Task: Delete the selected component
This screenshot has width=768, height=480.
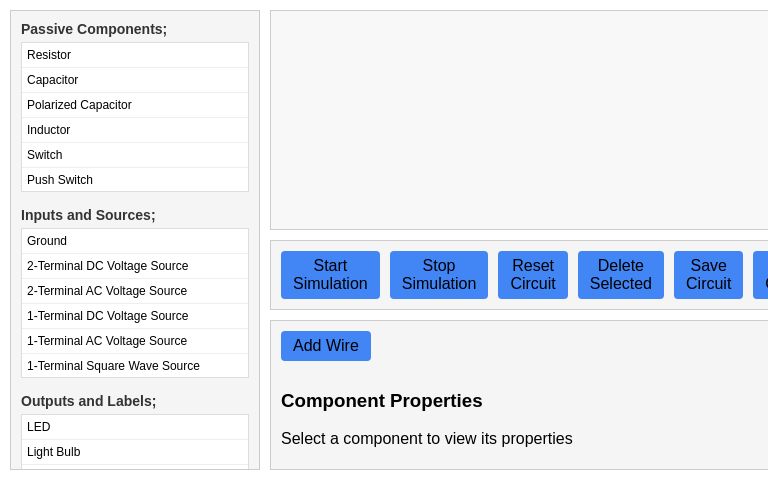Action: pos(621,275)
